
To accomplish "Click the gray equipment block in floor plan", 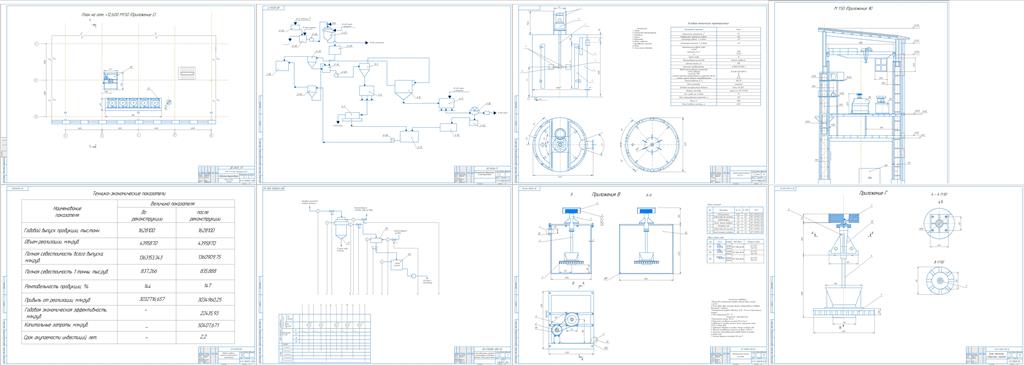I will (x=187, y=73).
